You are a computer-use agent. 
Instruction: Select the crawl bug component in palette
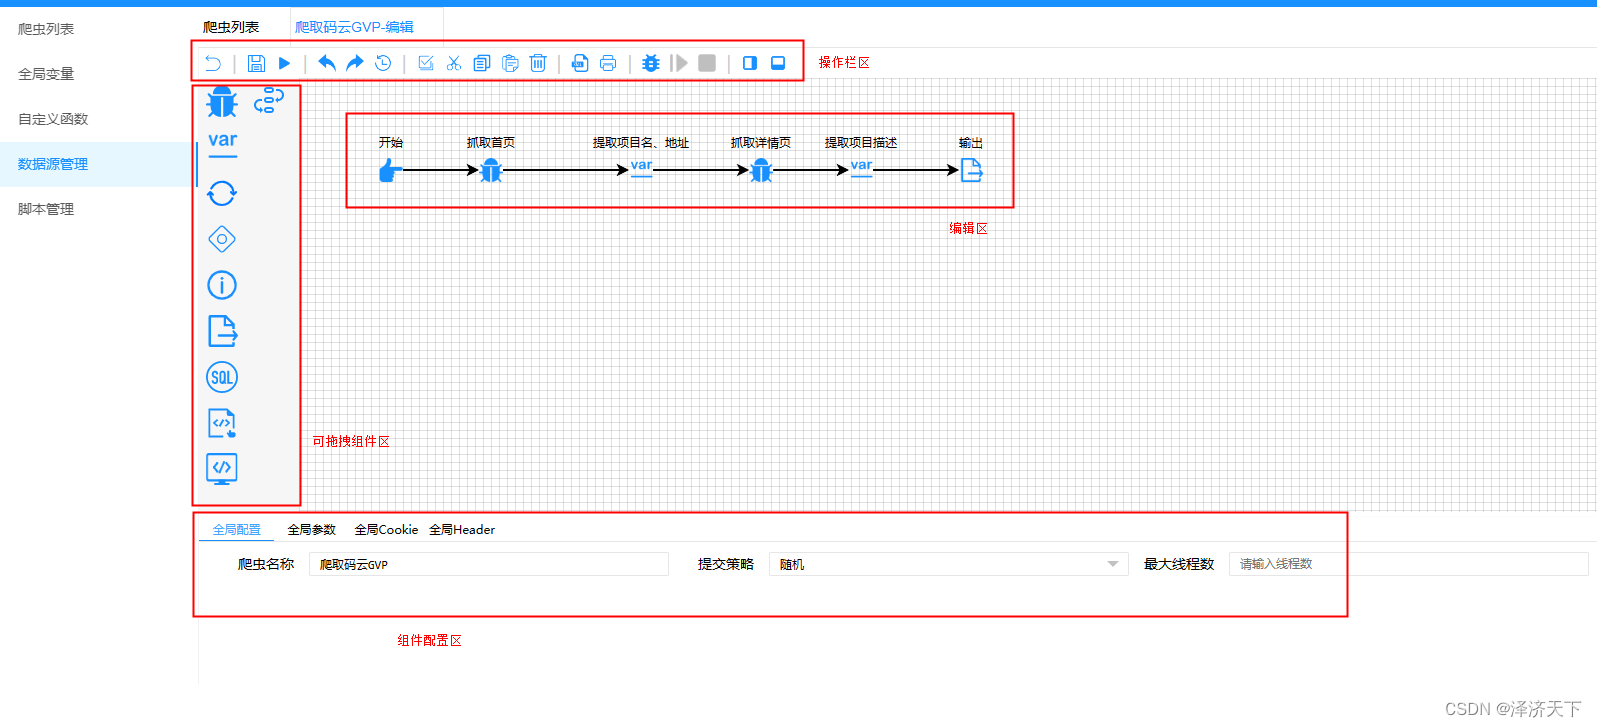[222, 102]
